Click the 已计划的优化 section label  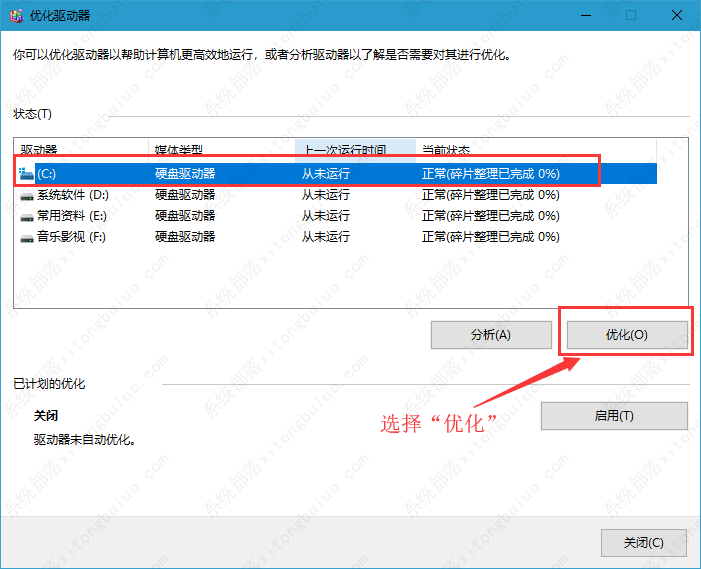click(49, 384)
